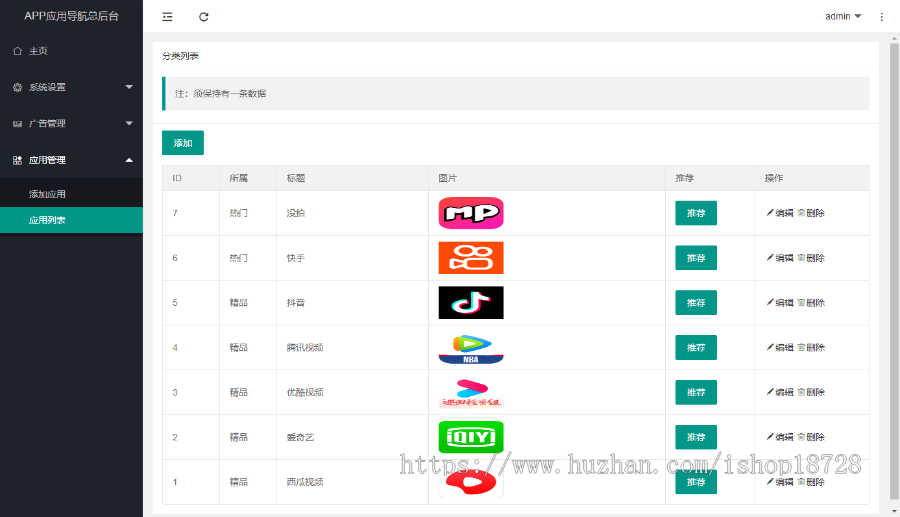Click 推荐 button for 优酷视频

[x=696, y=392]
